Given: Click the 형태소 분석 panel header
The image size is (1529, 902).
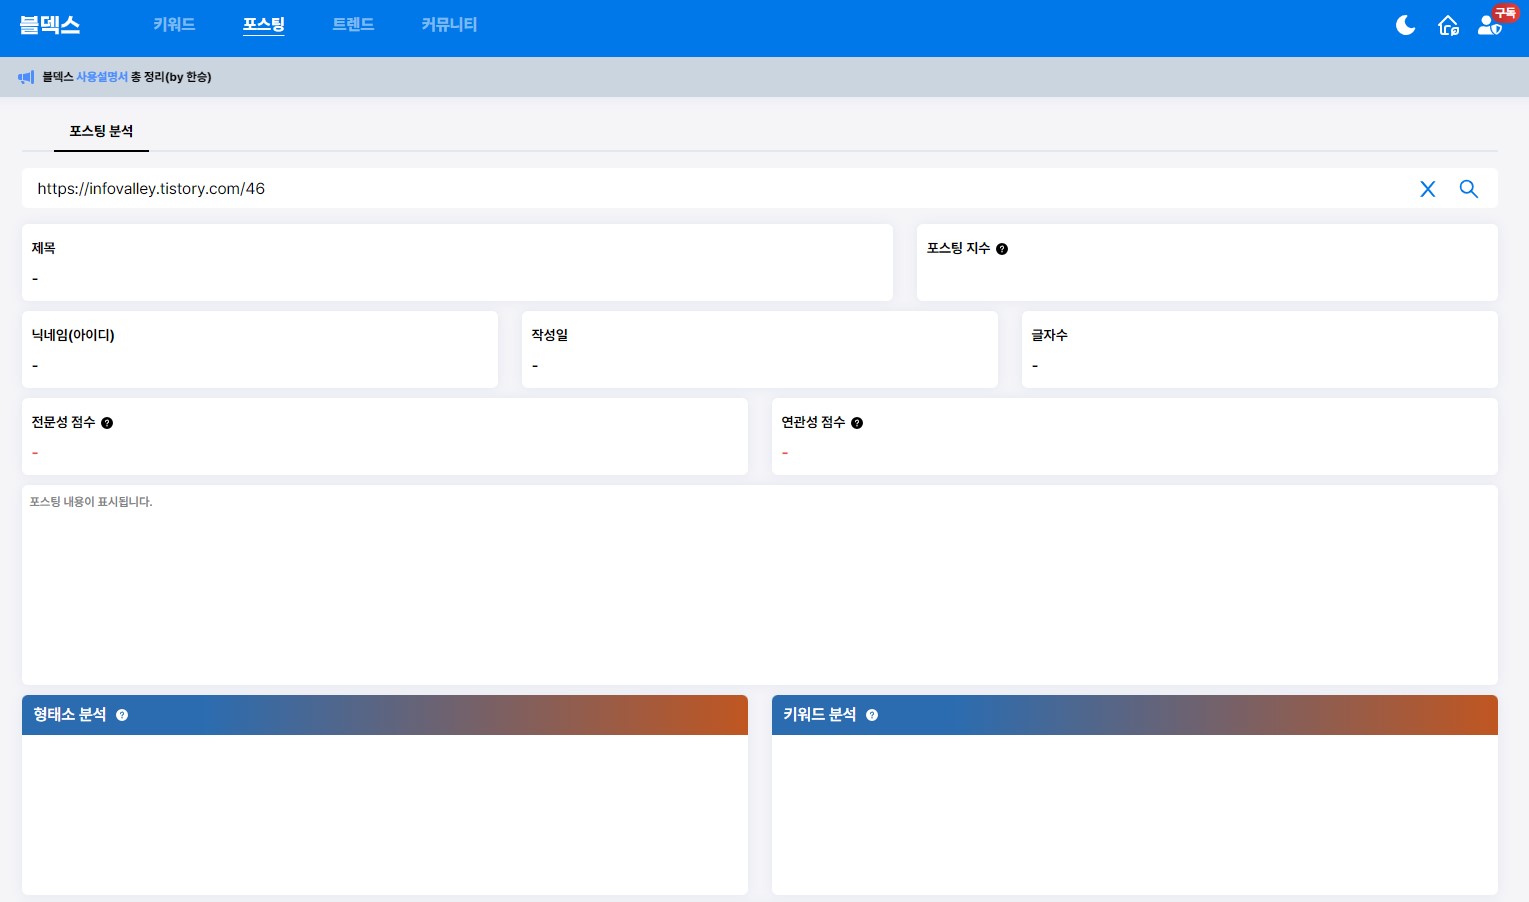Looking at the screenshot, I should pyautogui.click(x=385, y=715).
